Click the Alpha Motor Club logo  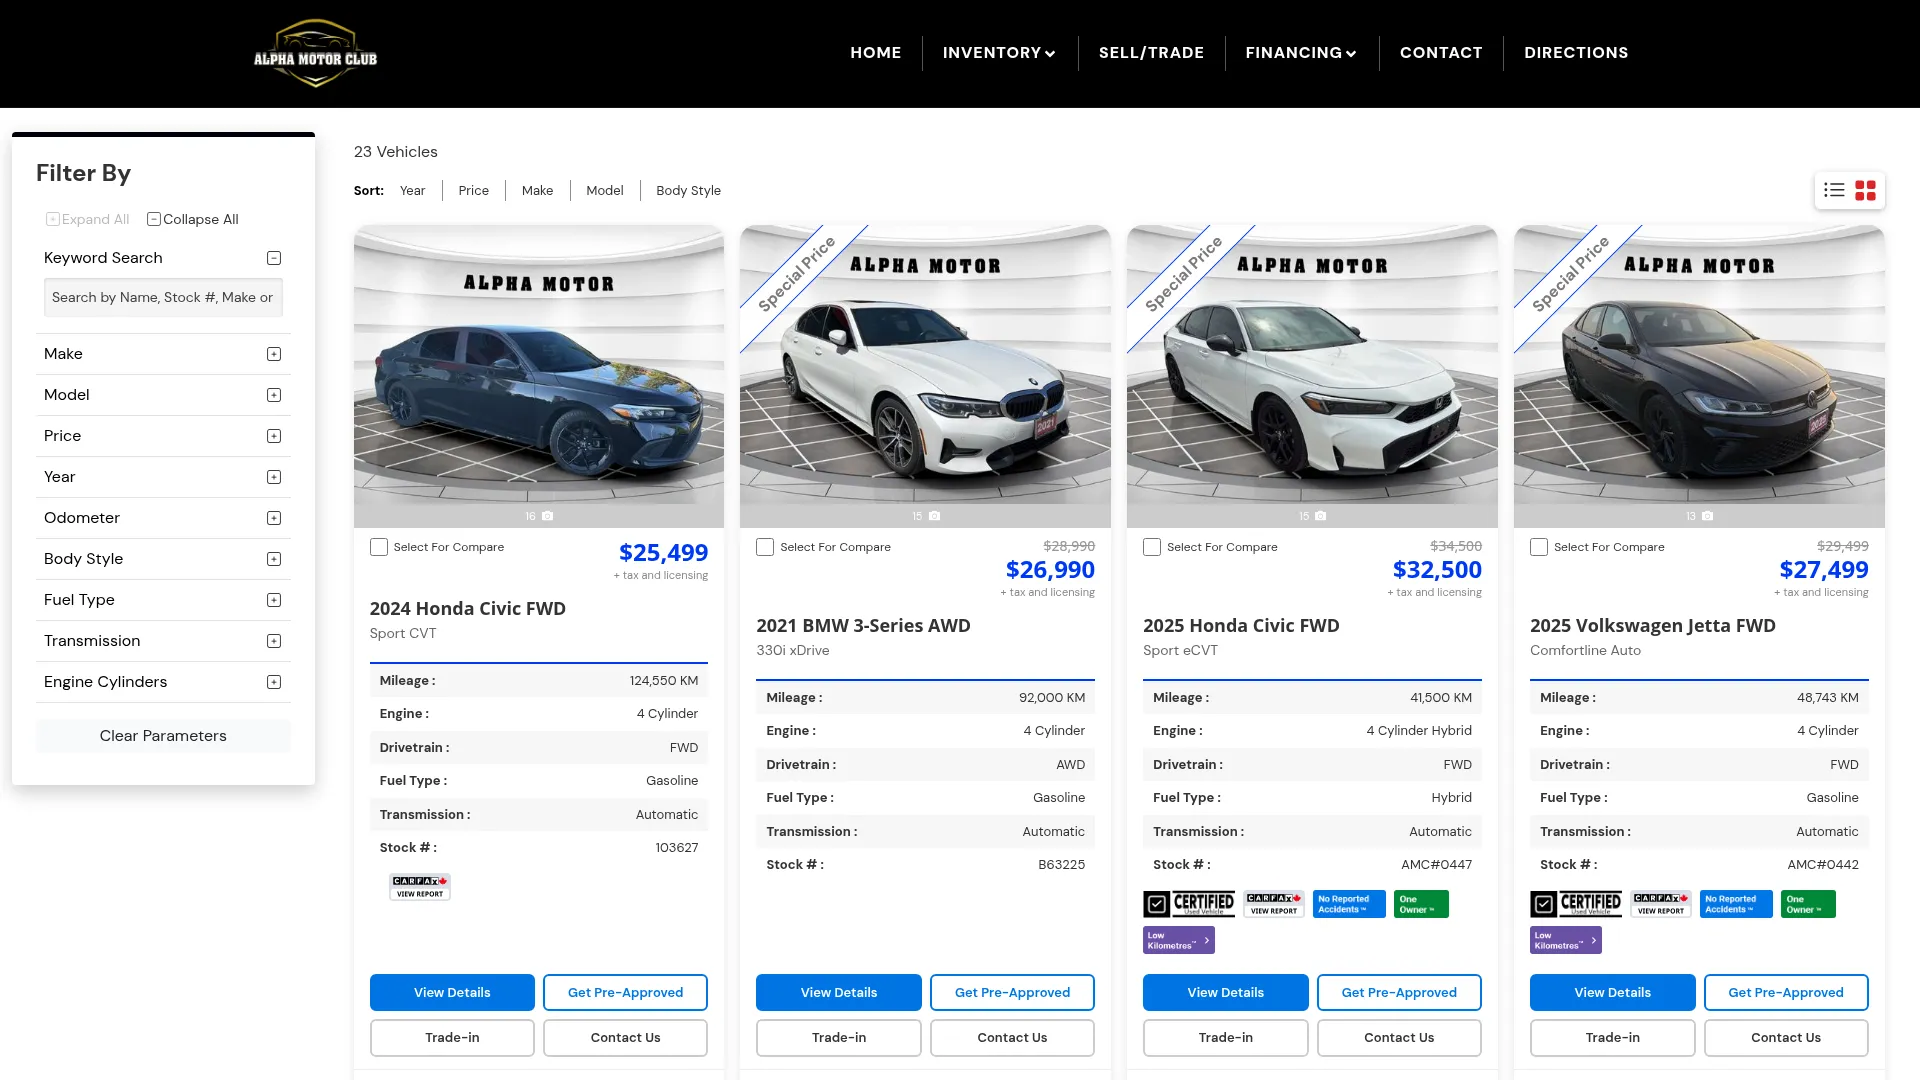pos(315,54)
